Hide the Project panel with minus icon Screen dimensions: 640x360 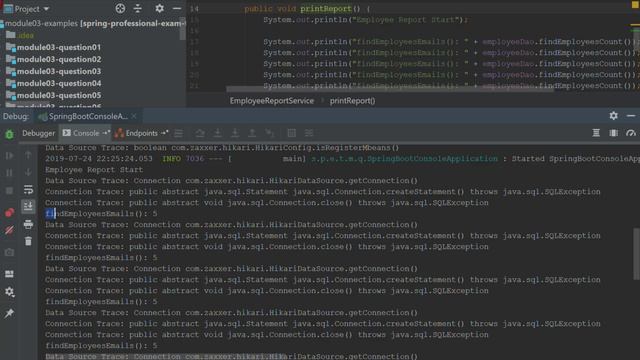(x=177, y=8)
